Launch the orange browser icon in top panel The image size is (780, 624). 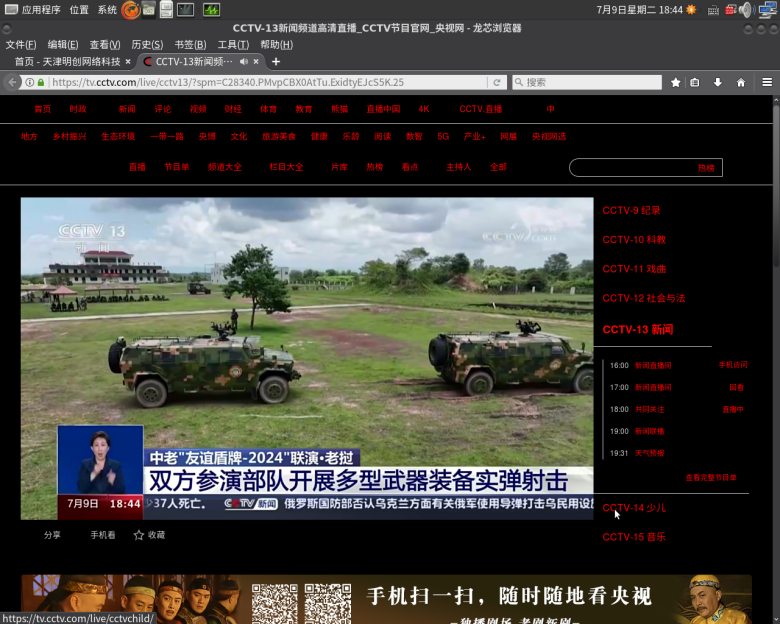tap(131, 9)
